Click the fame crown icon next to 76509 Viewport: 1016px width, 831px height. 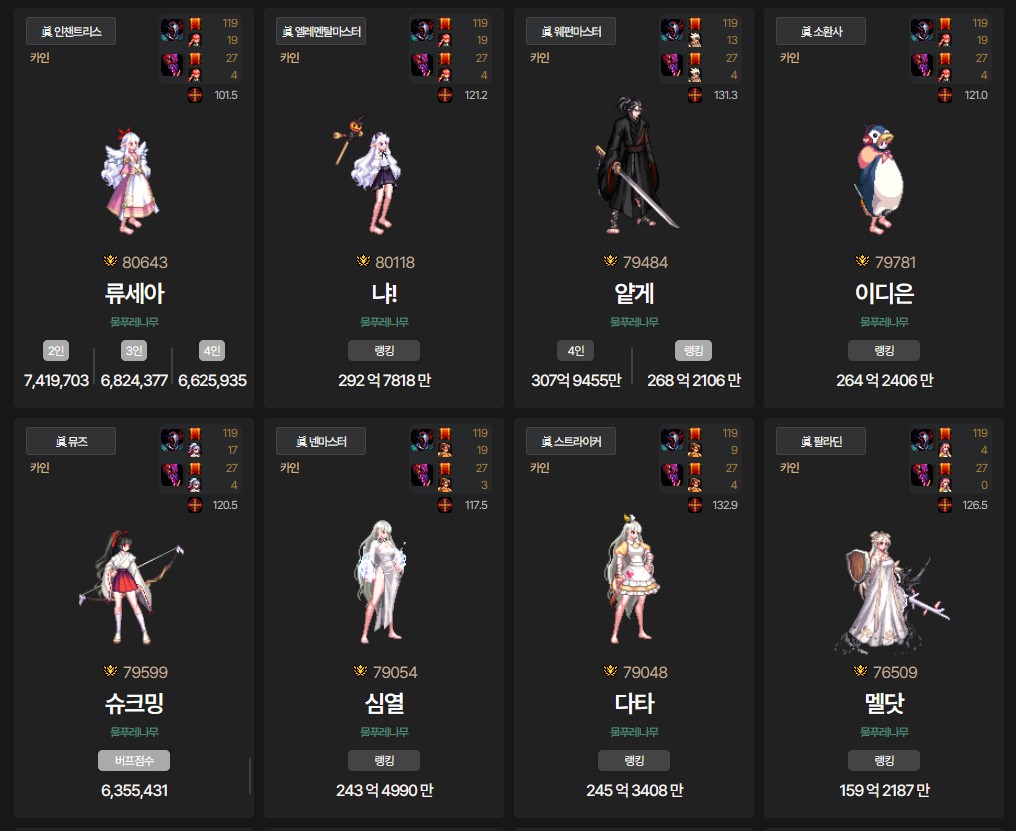click(860, 671)
